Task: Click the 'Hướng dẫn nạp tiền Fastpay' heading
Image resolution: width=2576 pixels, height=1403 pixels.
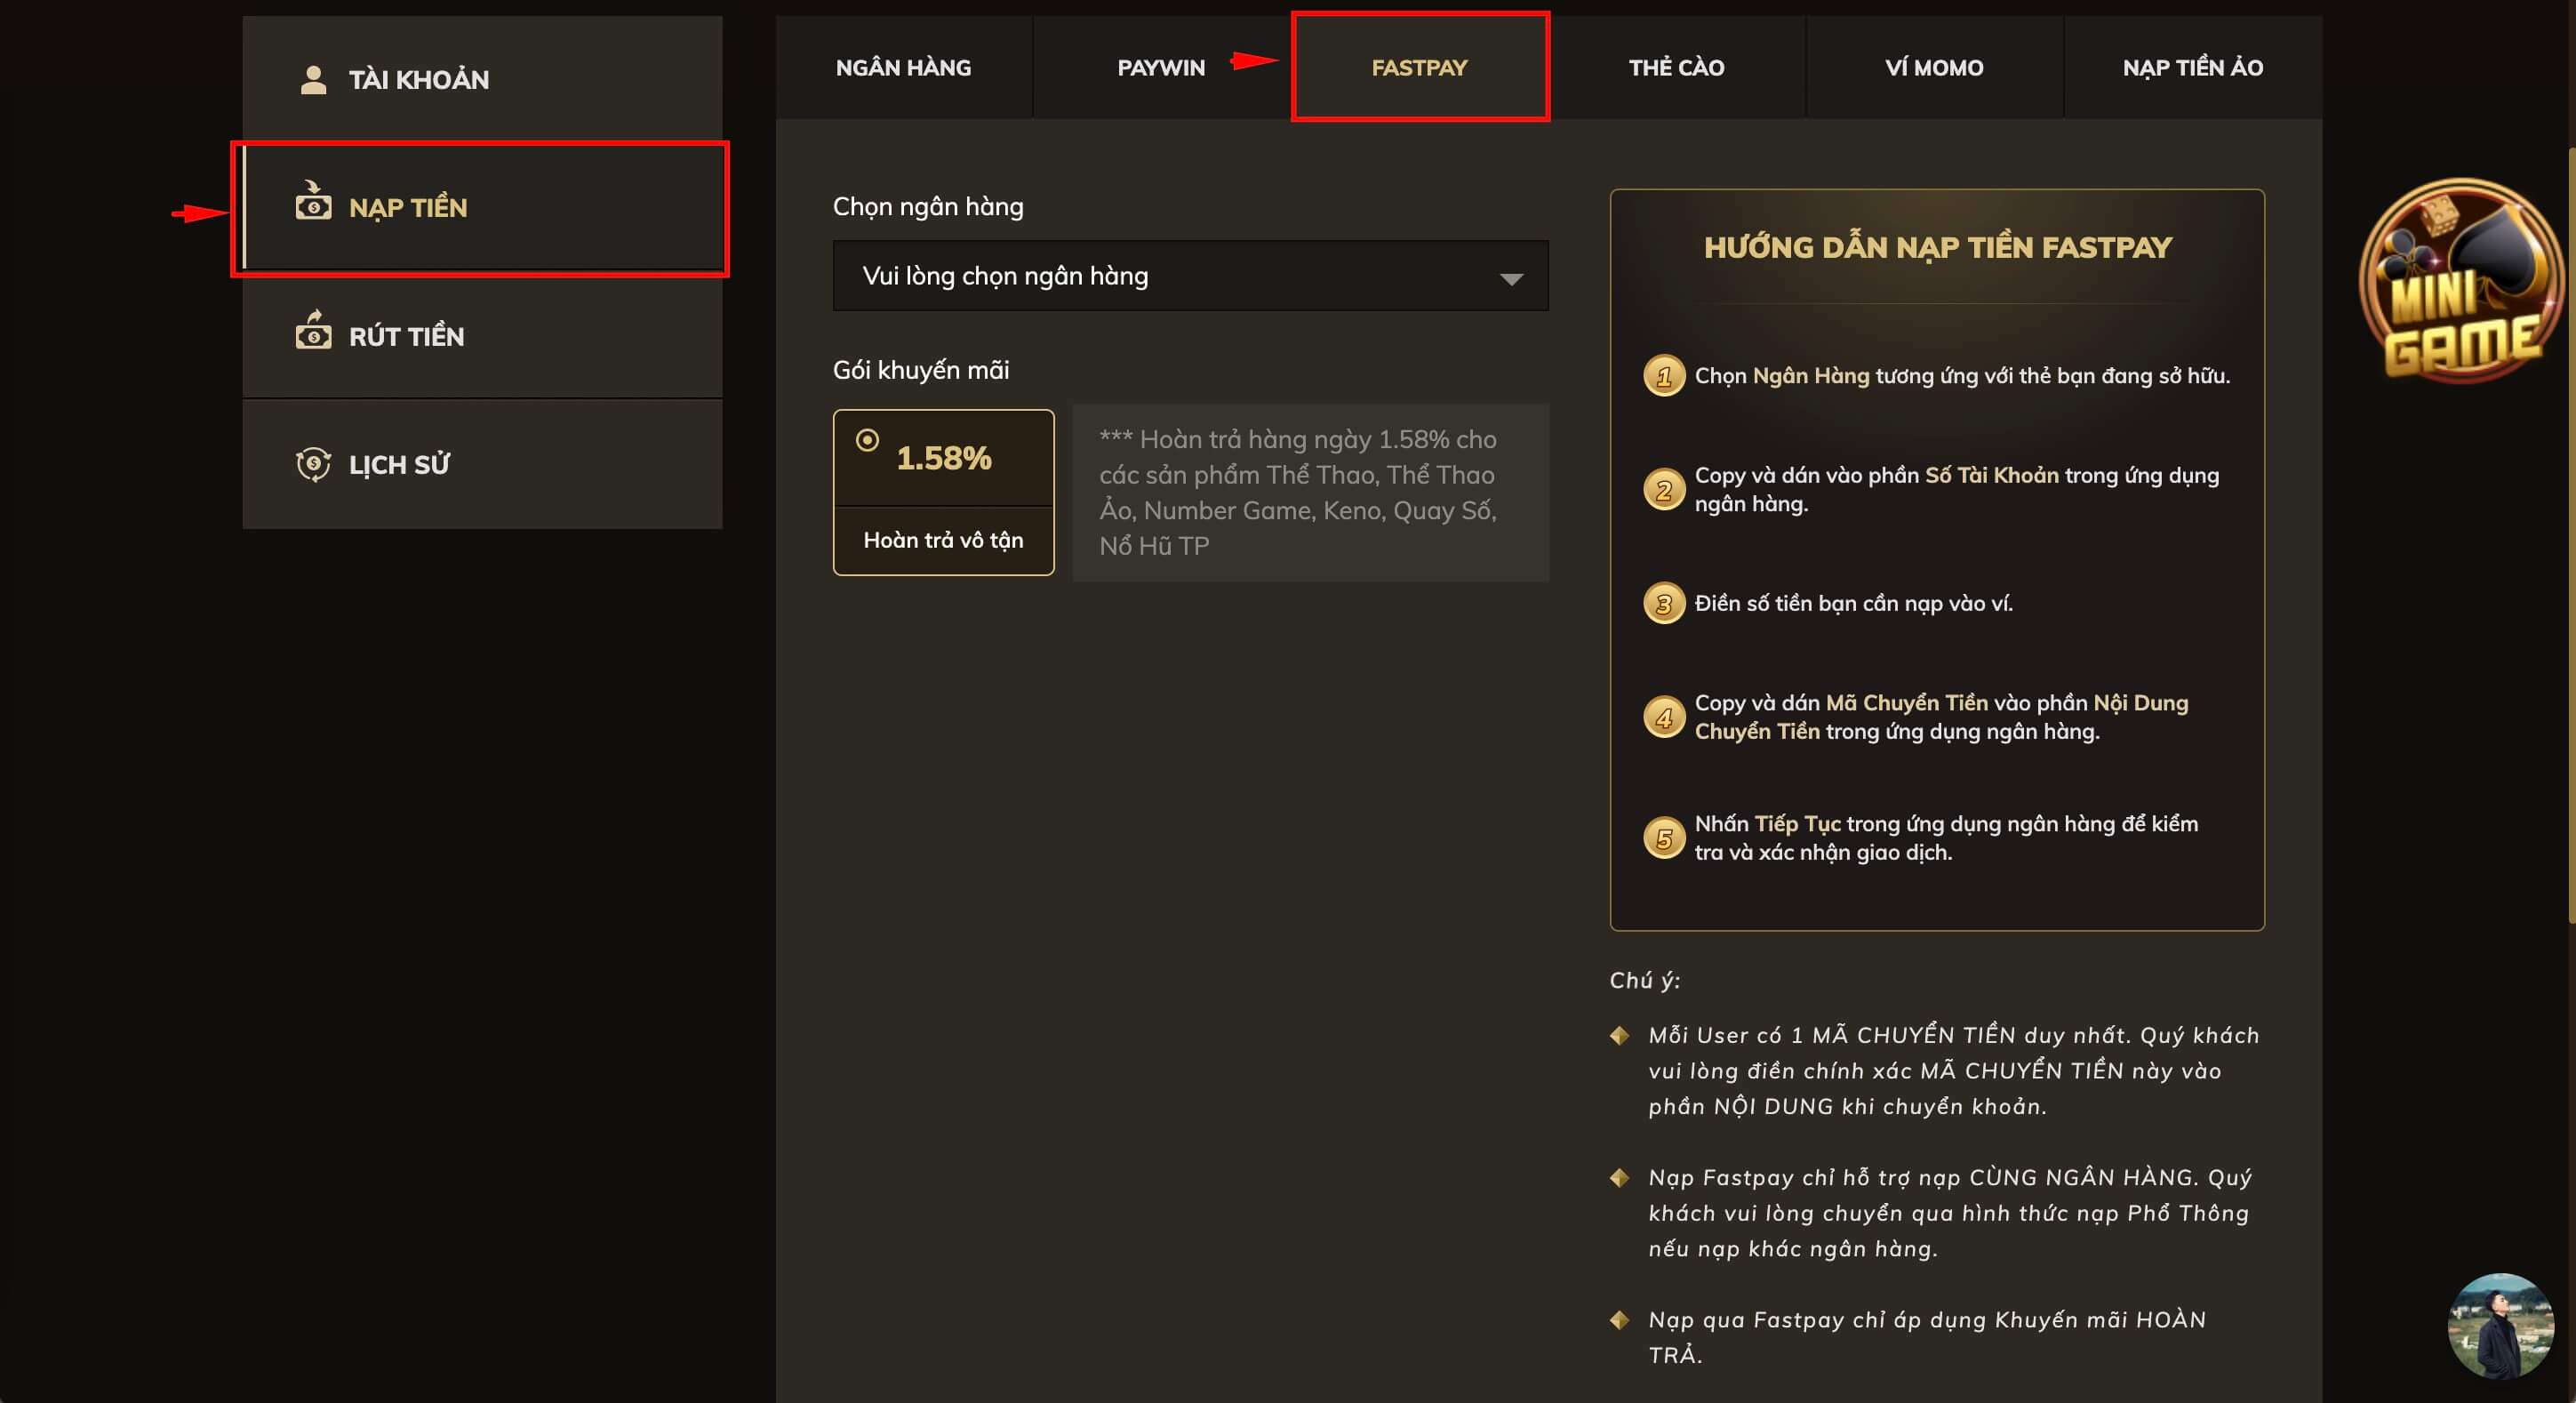Action: coord(1937,247)
